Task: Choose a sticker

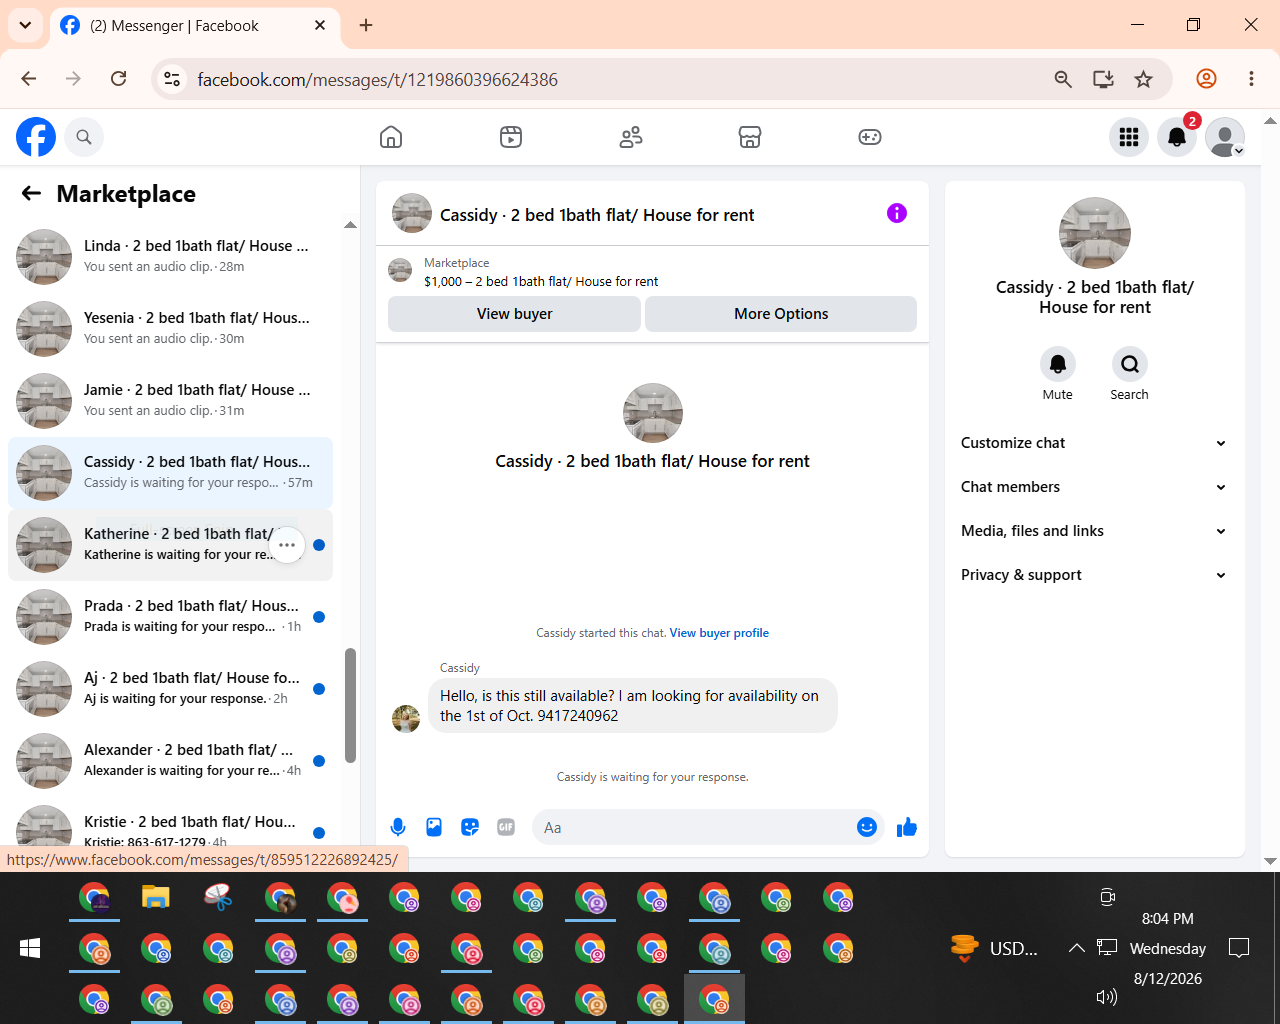Action: pyautogui.click(x=470, y=827)
